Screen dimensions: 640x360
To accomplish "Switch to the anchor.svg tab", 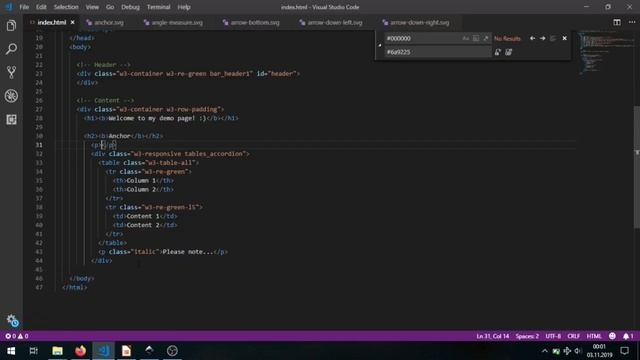I will [x=109, y=22].
